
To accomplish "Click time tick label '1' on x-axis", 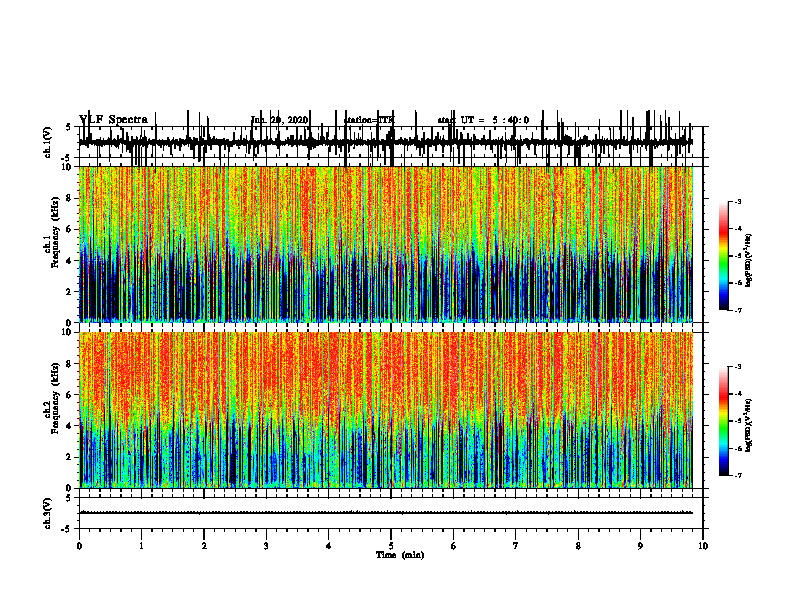I will pos(141,546).
